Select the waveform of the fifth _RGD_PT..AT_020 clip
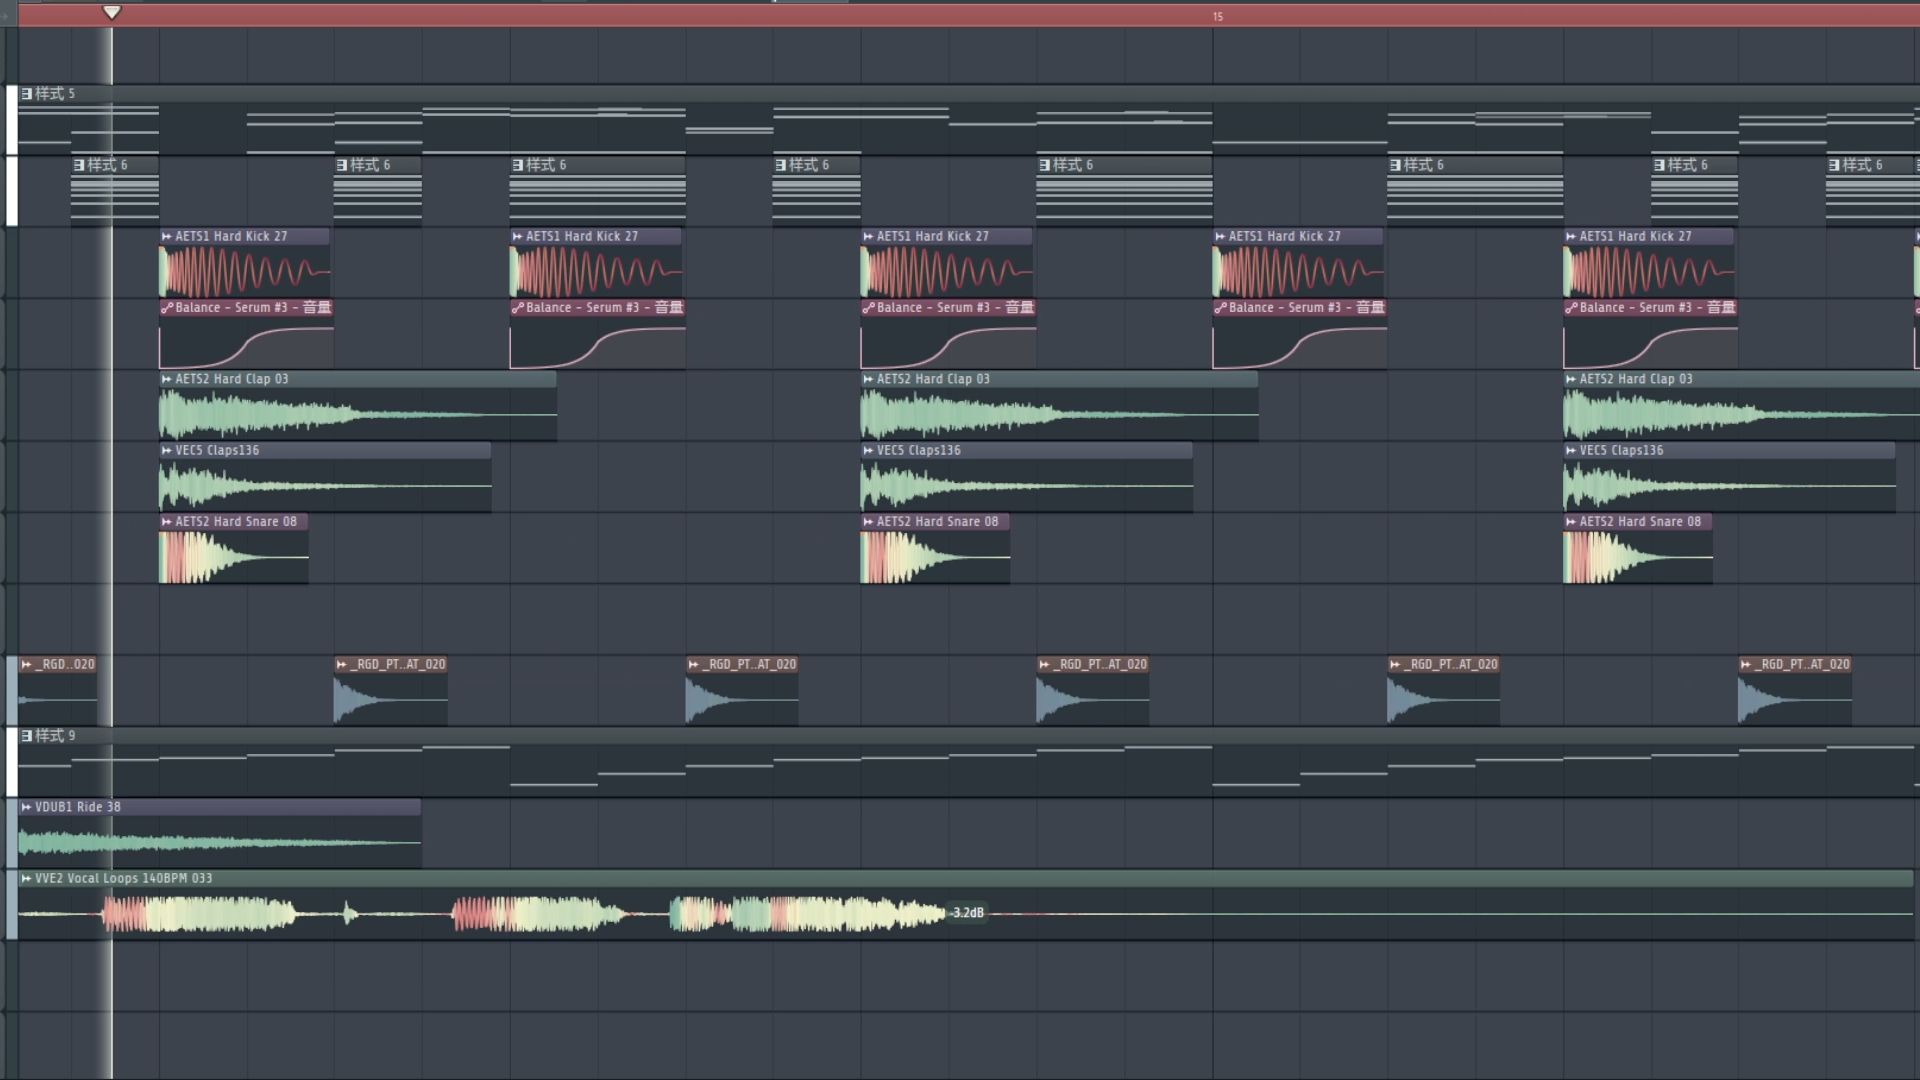Viewport: 1920px width, 1080px height. click(x=1795, y=700)
